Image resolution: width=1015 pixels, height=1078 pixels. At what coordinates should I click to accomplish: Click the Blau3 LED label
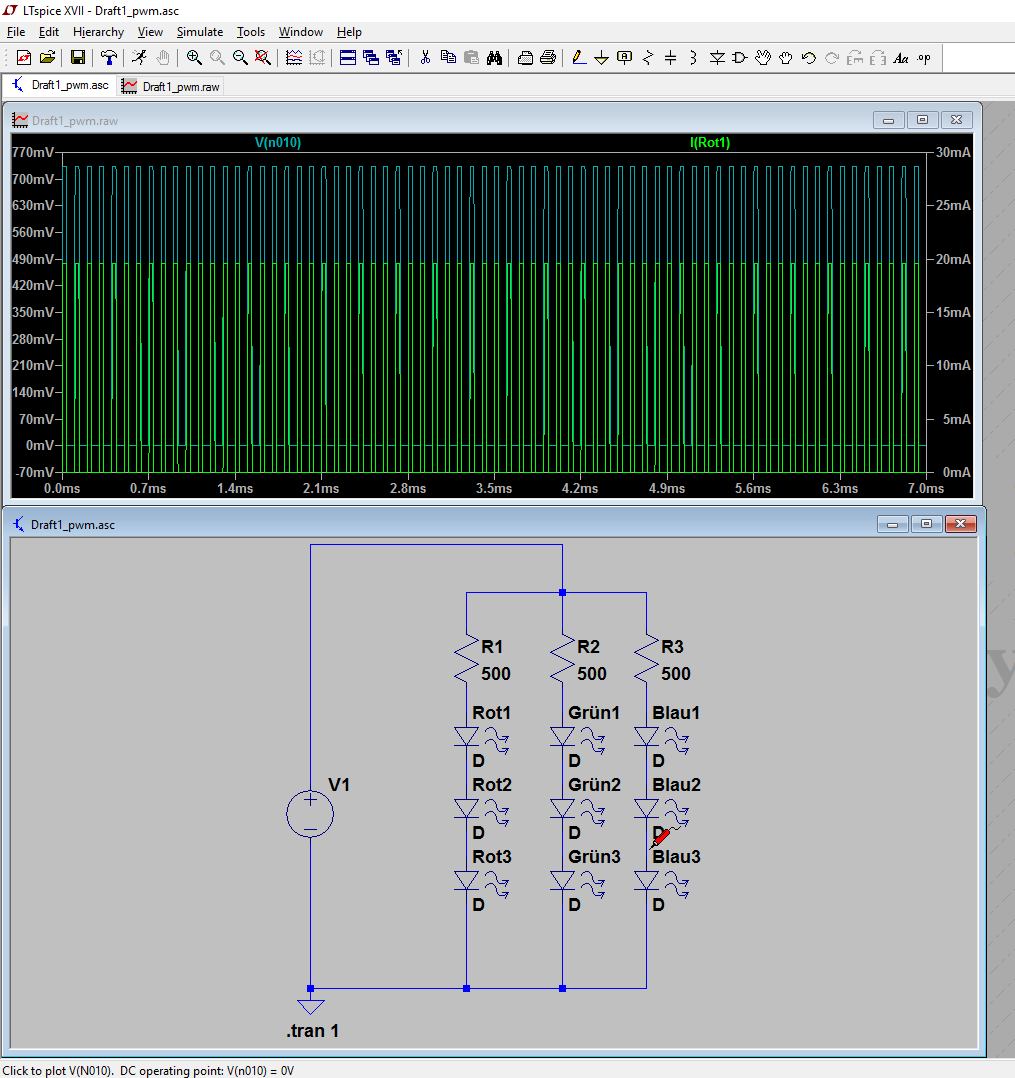pyautogui.click(x=676, y=857)
